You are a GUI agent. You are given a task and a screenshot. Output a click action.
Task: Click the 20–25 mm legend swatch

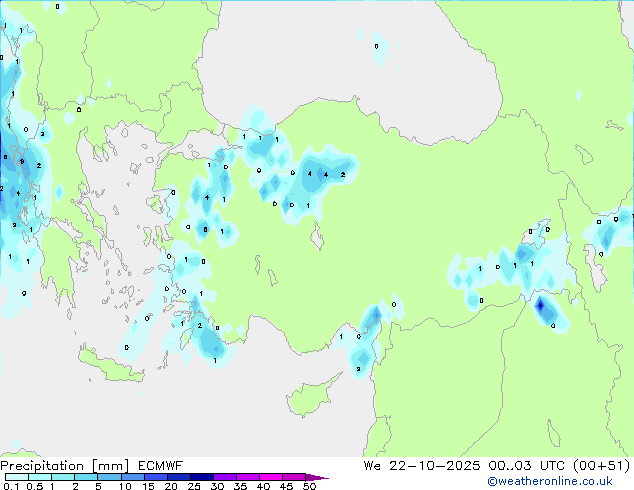tap(178, 477)
